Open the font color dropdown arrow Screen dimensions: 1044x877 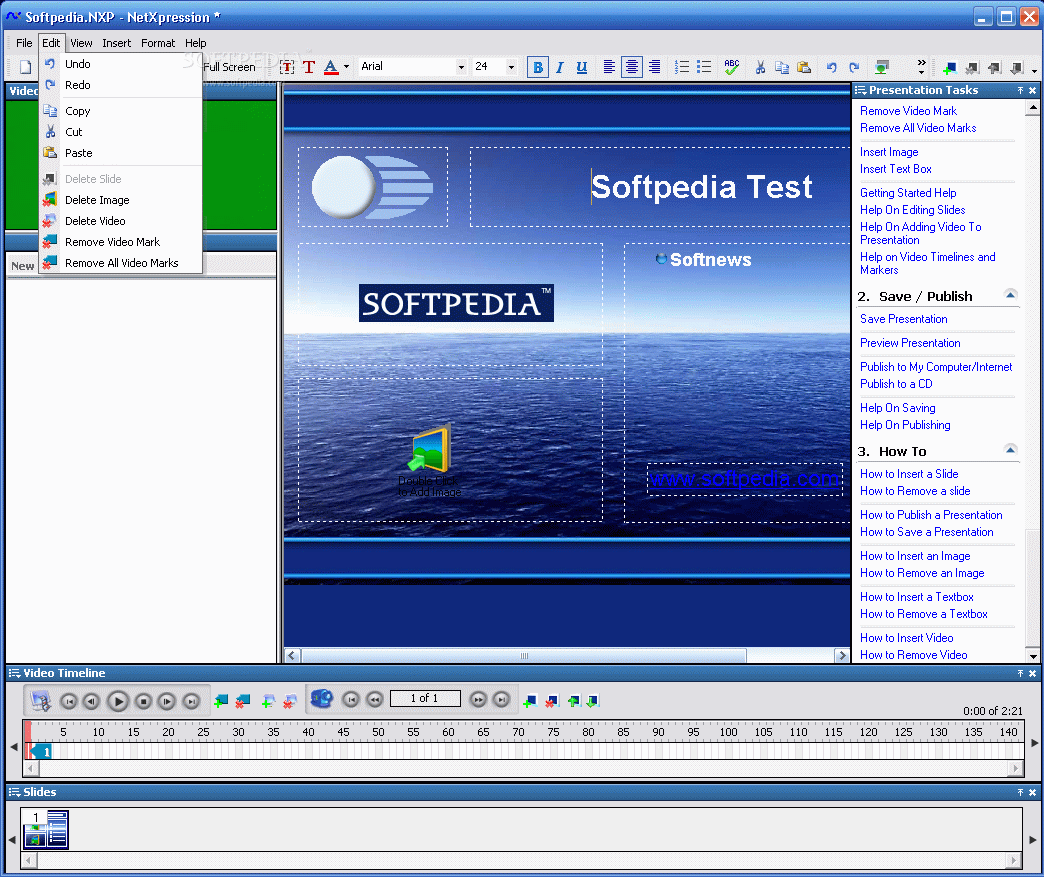(346, 67)
